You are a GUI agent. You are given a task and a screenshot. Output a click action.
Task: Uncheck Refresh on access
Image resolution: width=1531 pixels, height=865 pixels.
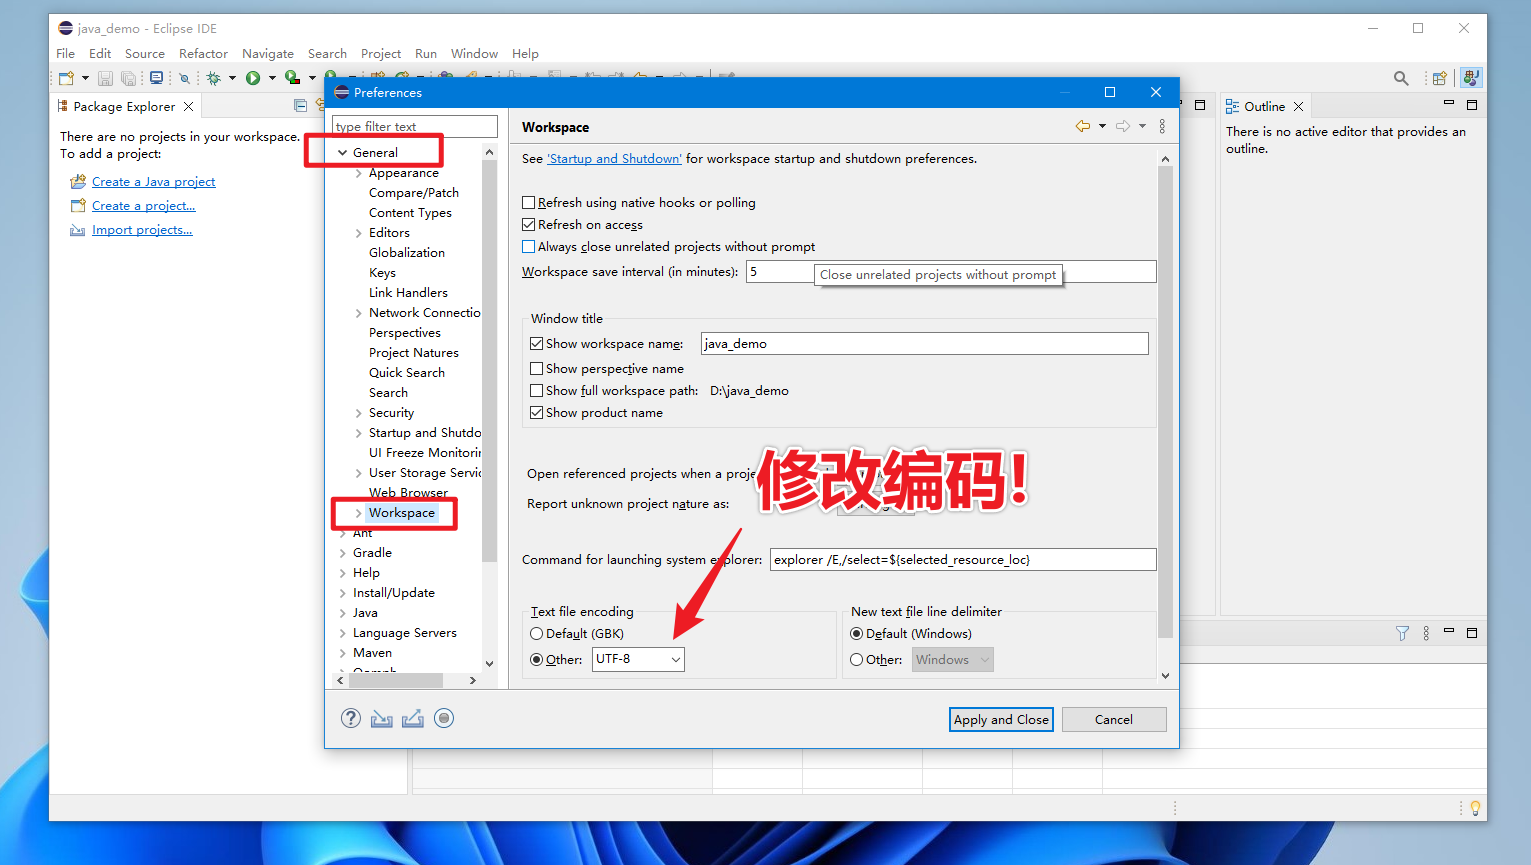pyautogui.click(x=528, y=224)
